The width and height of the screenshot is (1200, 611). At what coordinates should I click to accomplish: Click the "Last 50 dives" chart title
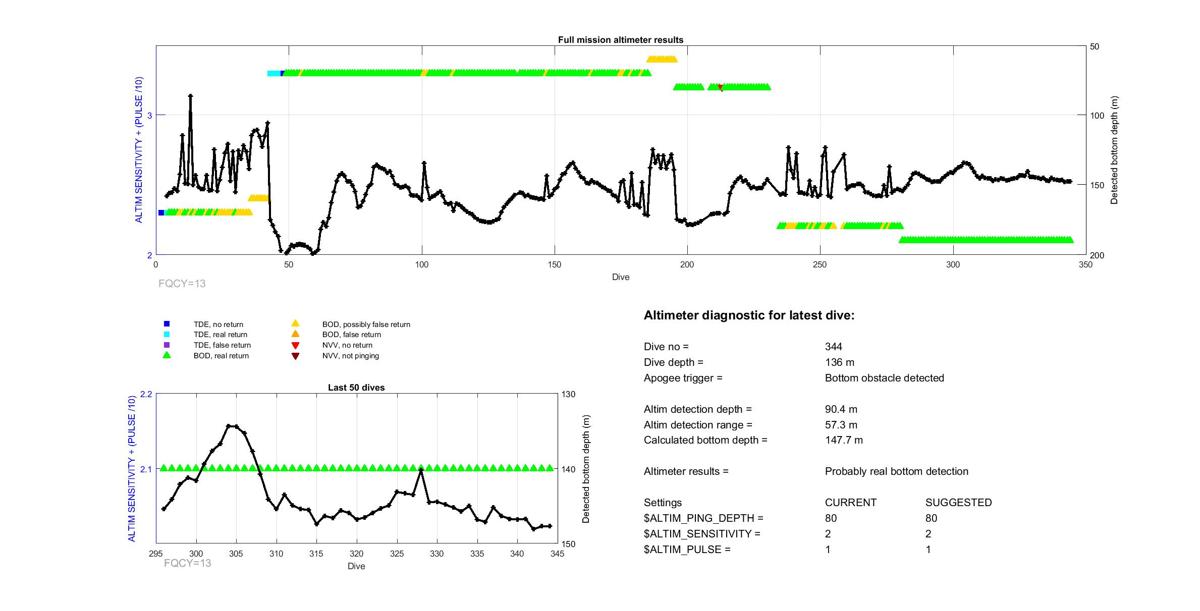(357, 387)
